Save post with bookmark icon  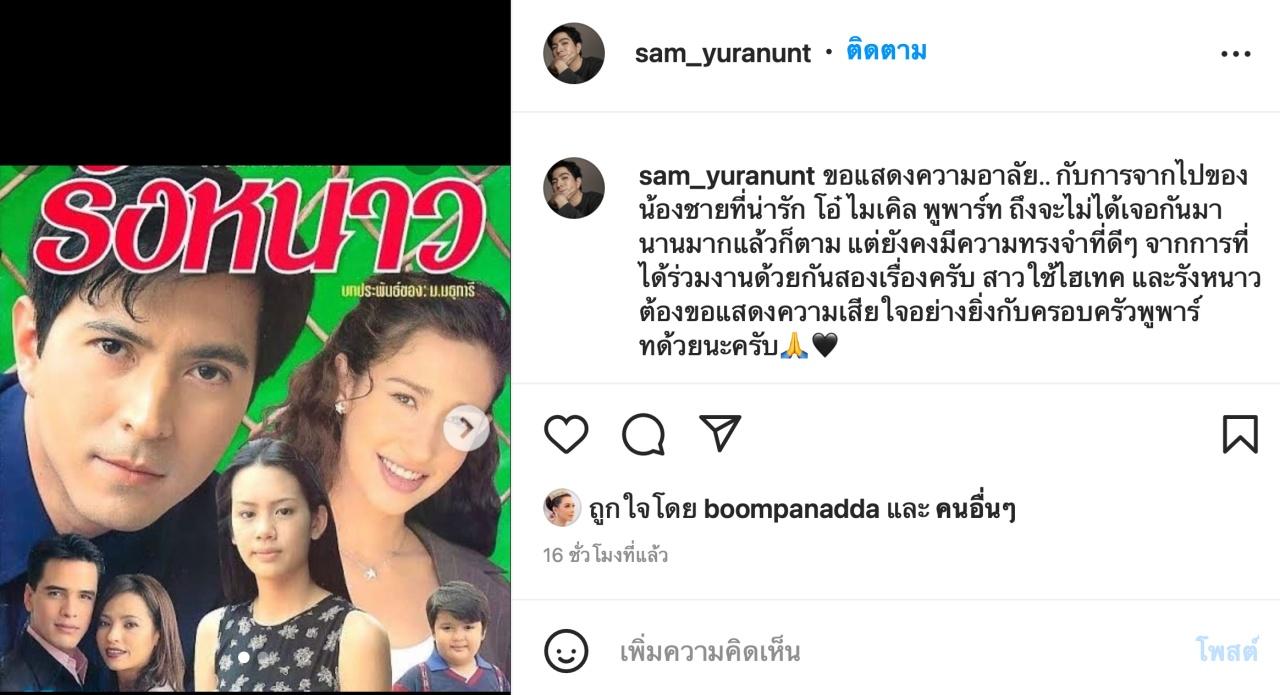click(x=1240, y=434)
